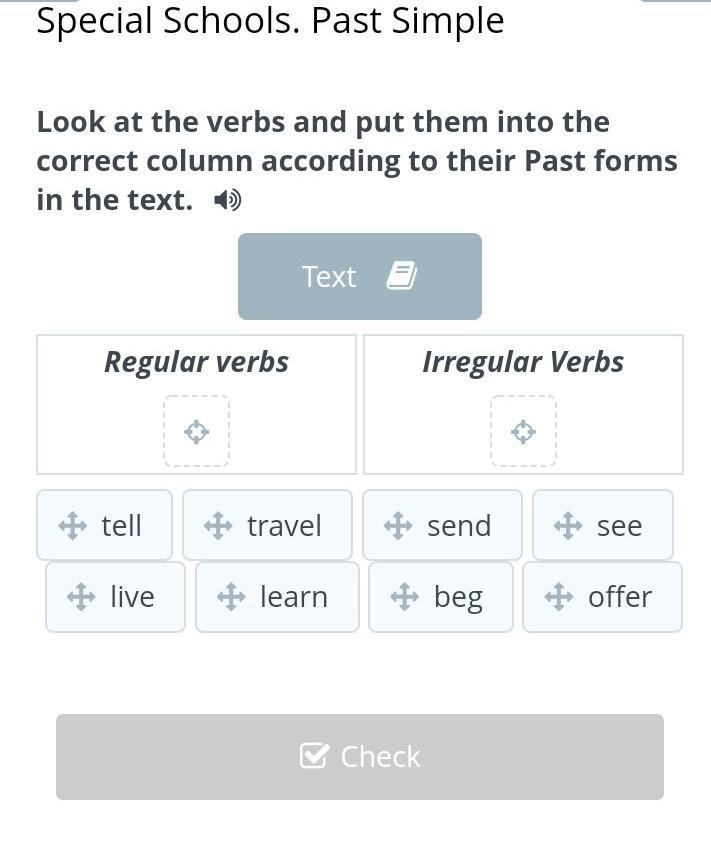The image size is (711, 848).
Task: Pick the 'offer' verb tile
Action: click(x=602, y=597)
